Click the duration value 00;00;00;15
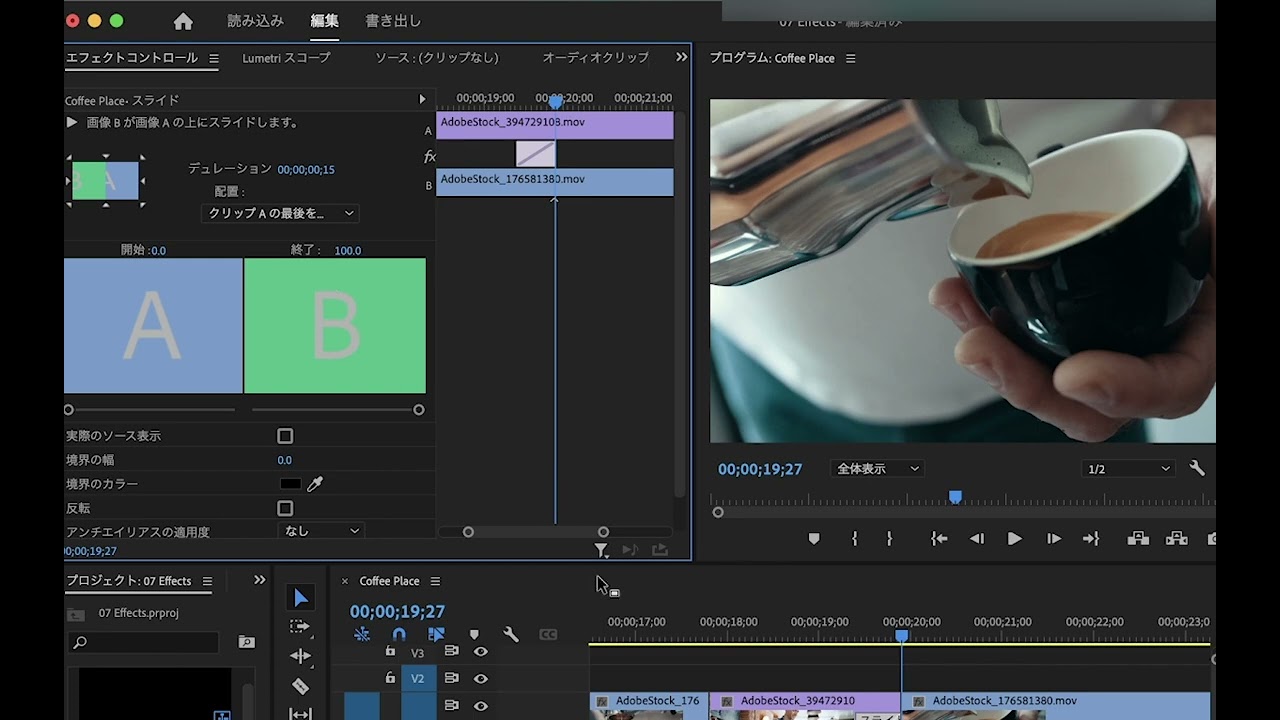This screenshot has height=720, width=1280. pos(306,170)
